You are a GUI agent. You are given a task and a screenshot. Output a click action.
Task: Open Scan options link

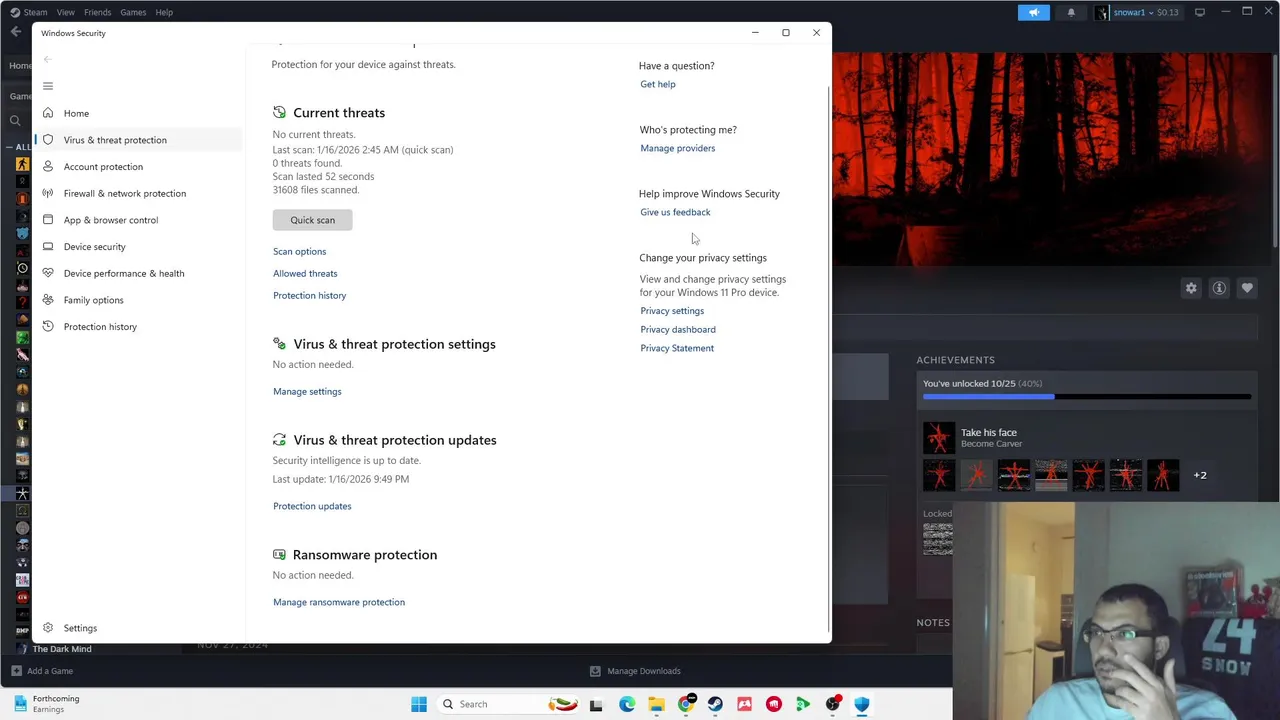(x=300, y=252)
